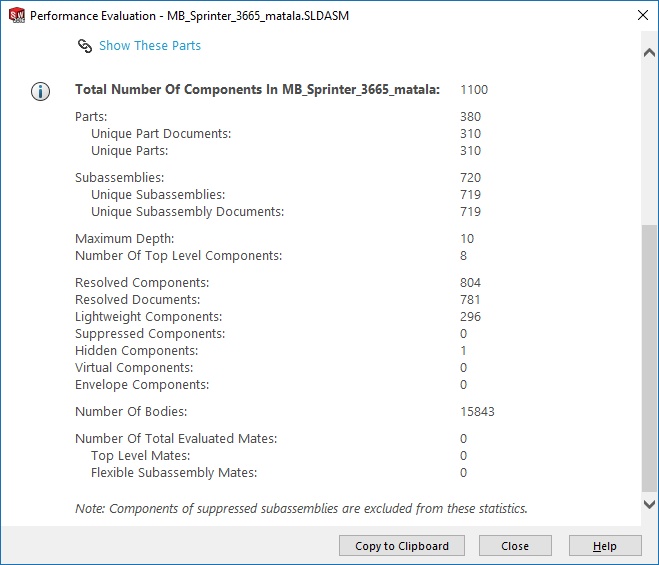
Task: Click Number Of Top Level Components label
Action: coord(179,256)
